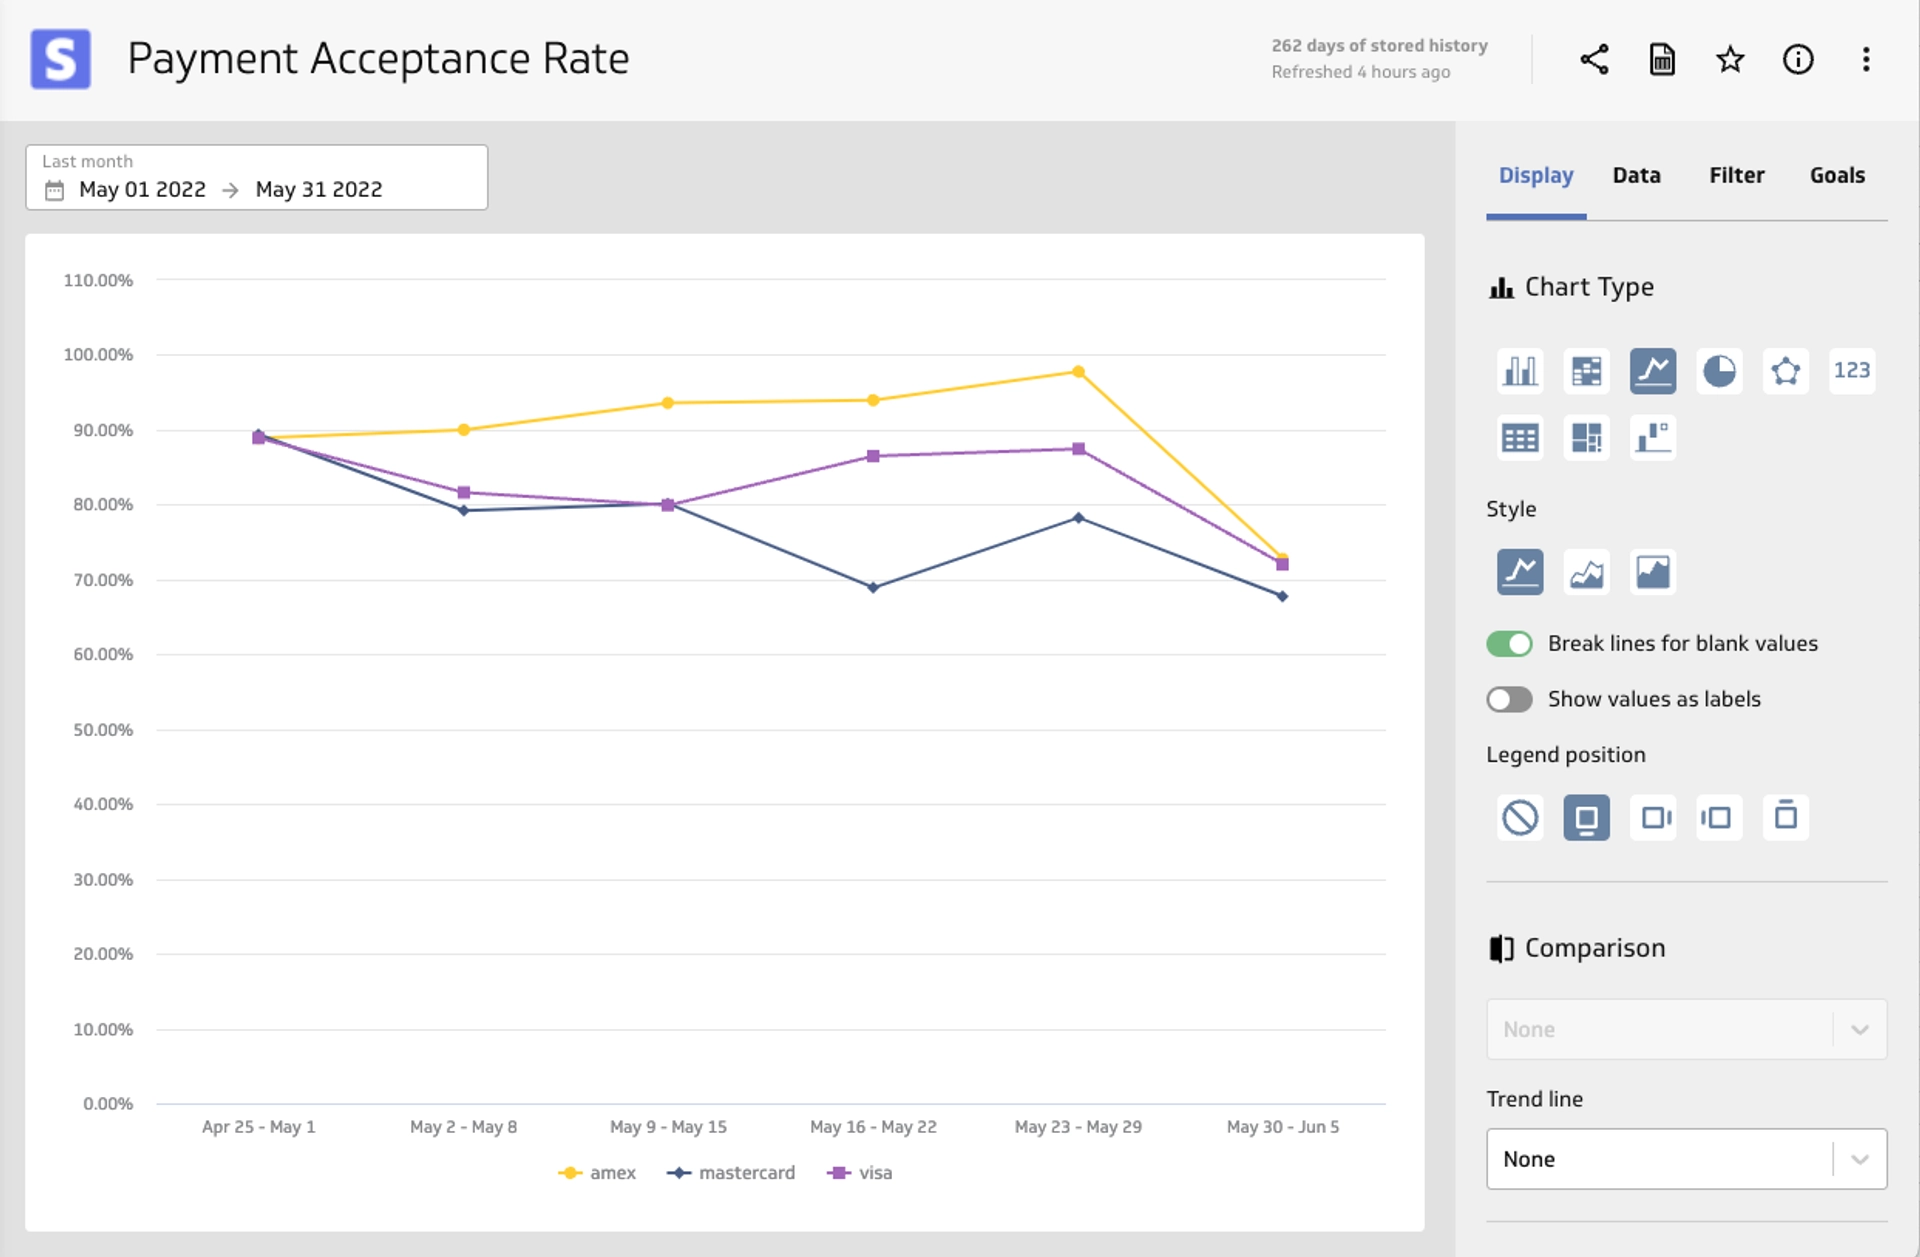Click the amex point for May 23 - May 29
This screenshot has width=1920, height=1257.
click(x=1078, y=372)
